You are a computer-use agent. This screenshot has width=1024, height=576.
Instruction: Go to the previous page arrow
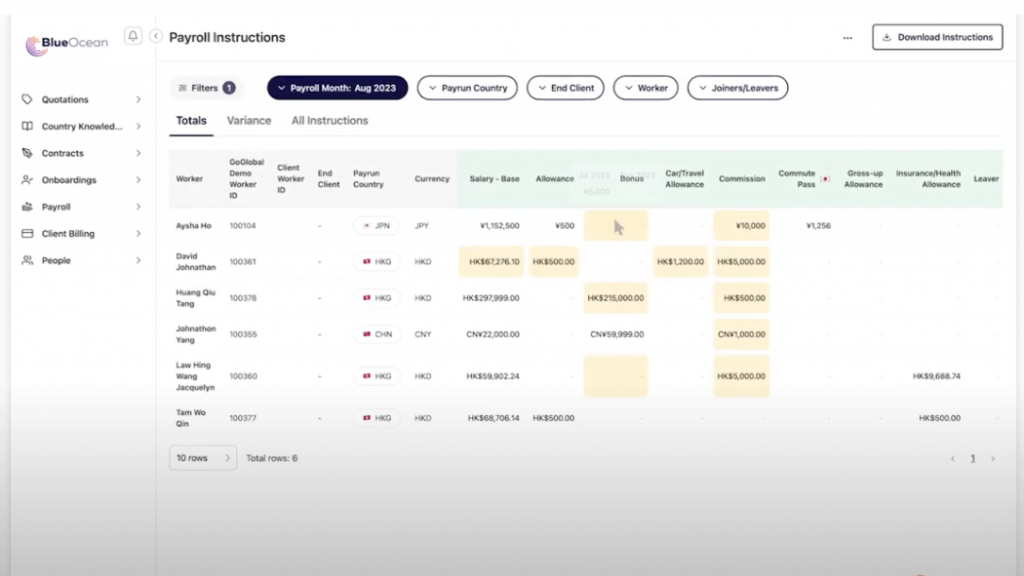(x=953, y=458)
